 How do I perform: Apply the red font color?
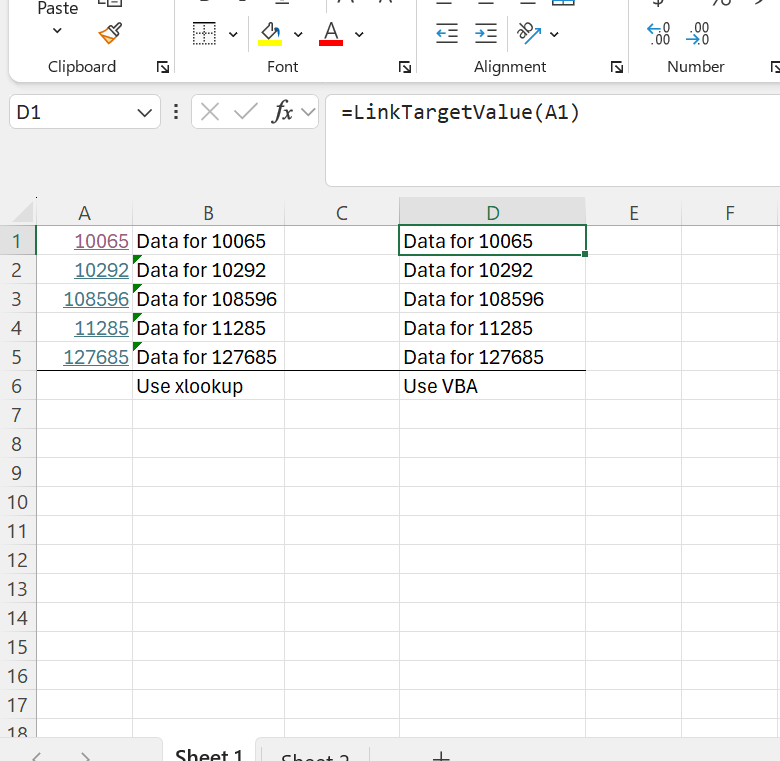click(x=331, y=34)
